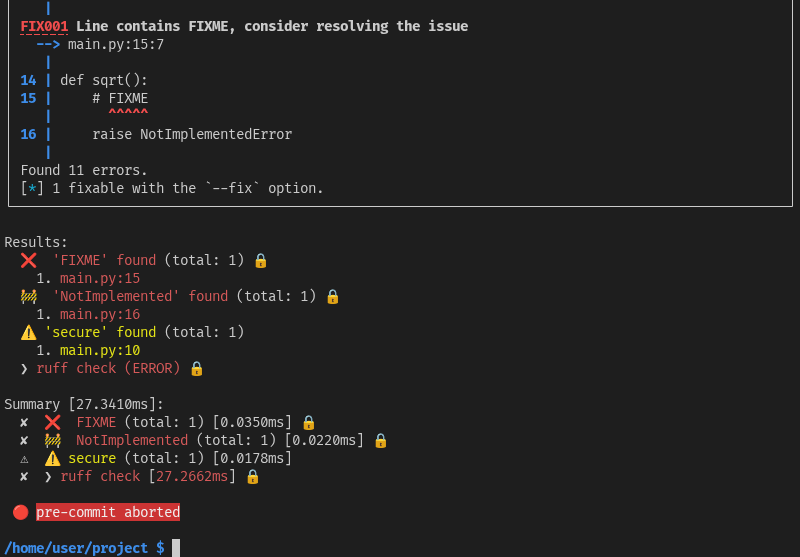Click main.py:15 under 'FIXME' found
The image size is (800, 557).
tap(100, 278)
